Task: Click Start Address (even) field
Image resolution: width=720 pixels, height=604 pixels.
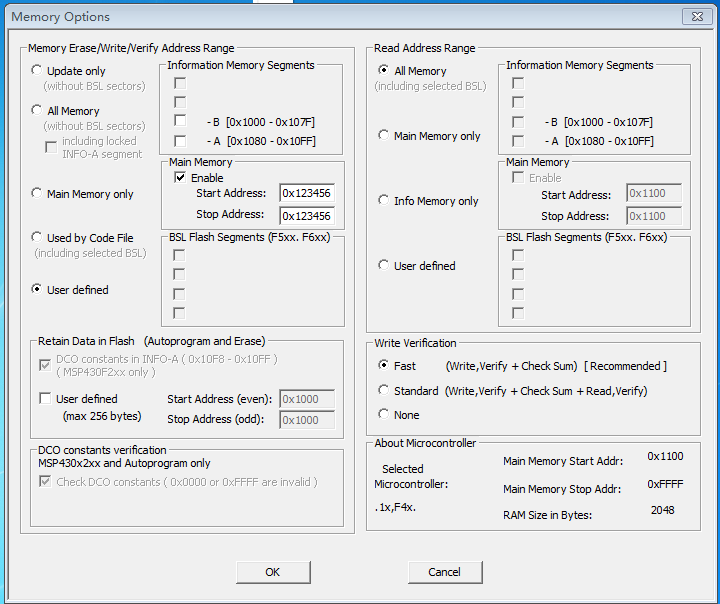Action: 307,399
